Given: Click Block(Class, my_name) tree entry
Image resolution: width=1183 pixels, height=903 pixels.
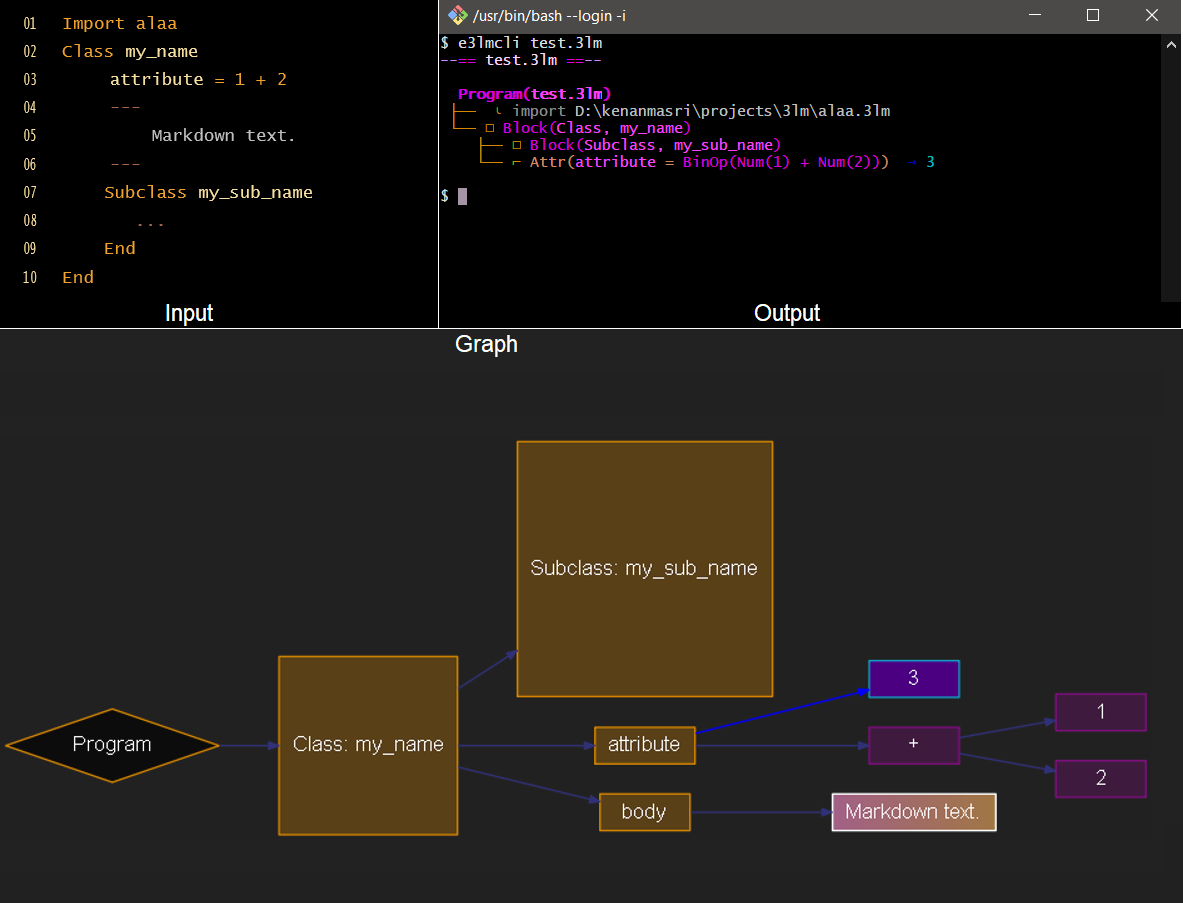Looking at the screenshot, I should point(596,128).
